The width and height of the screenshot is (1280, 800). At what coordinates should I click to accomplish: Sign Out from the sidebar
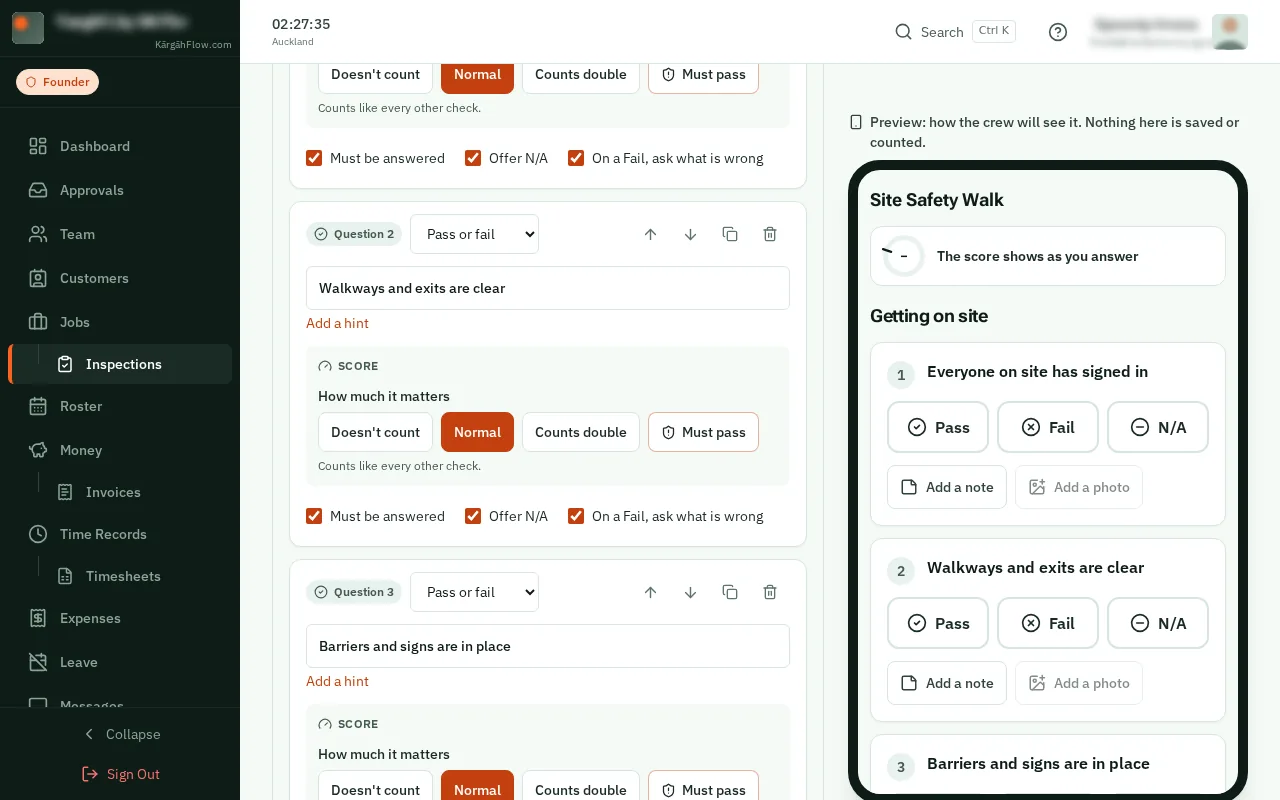120,774
